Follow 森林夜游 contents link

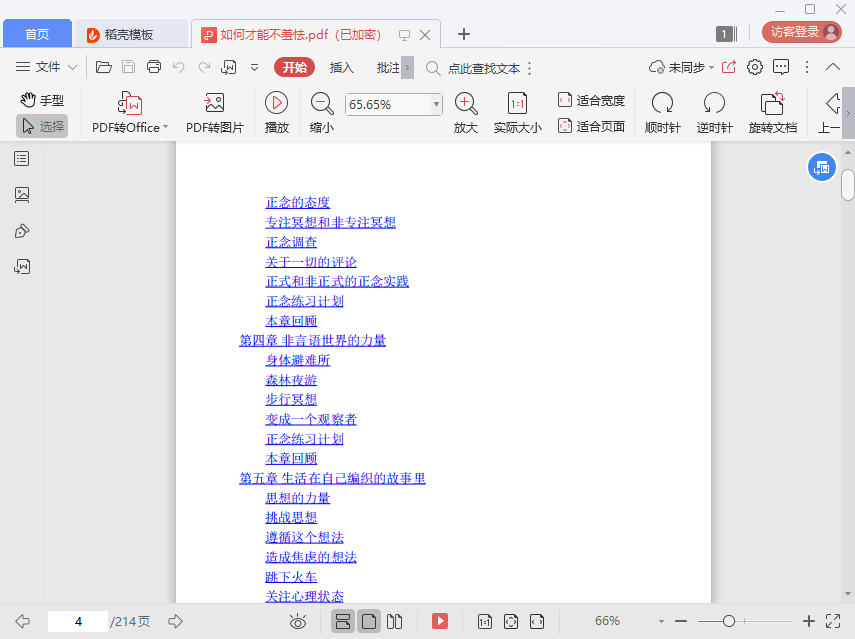tap(291, 380)
